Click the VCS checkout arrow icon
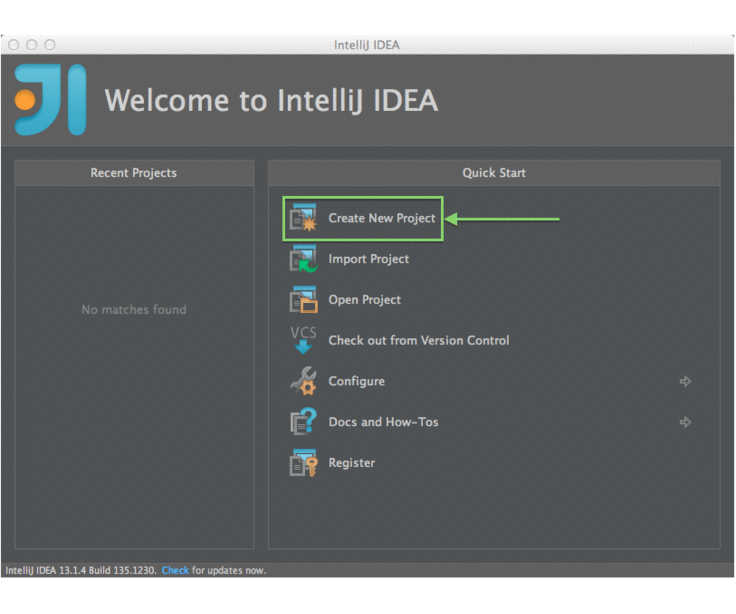 [303, 340]
